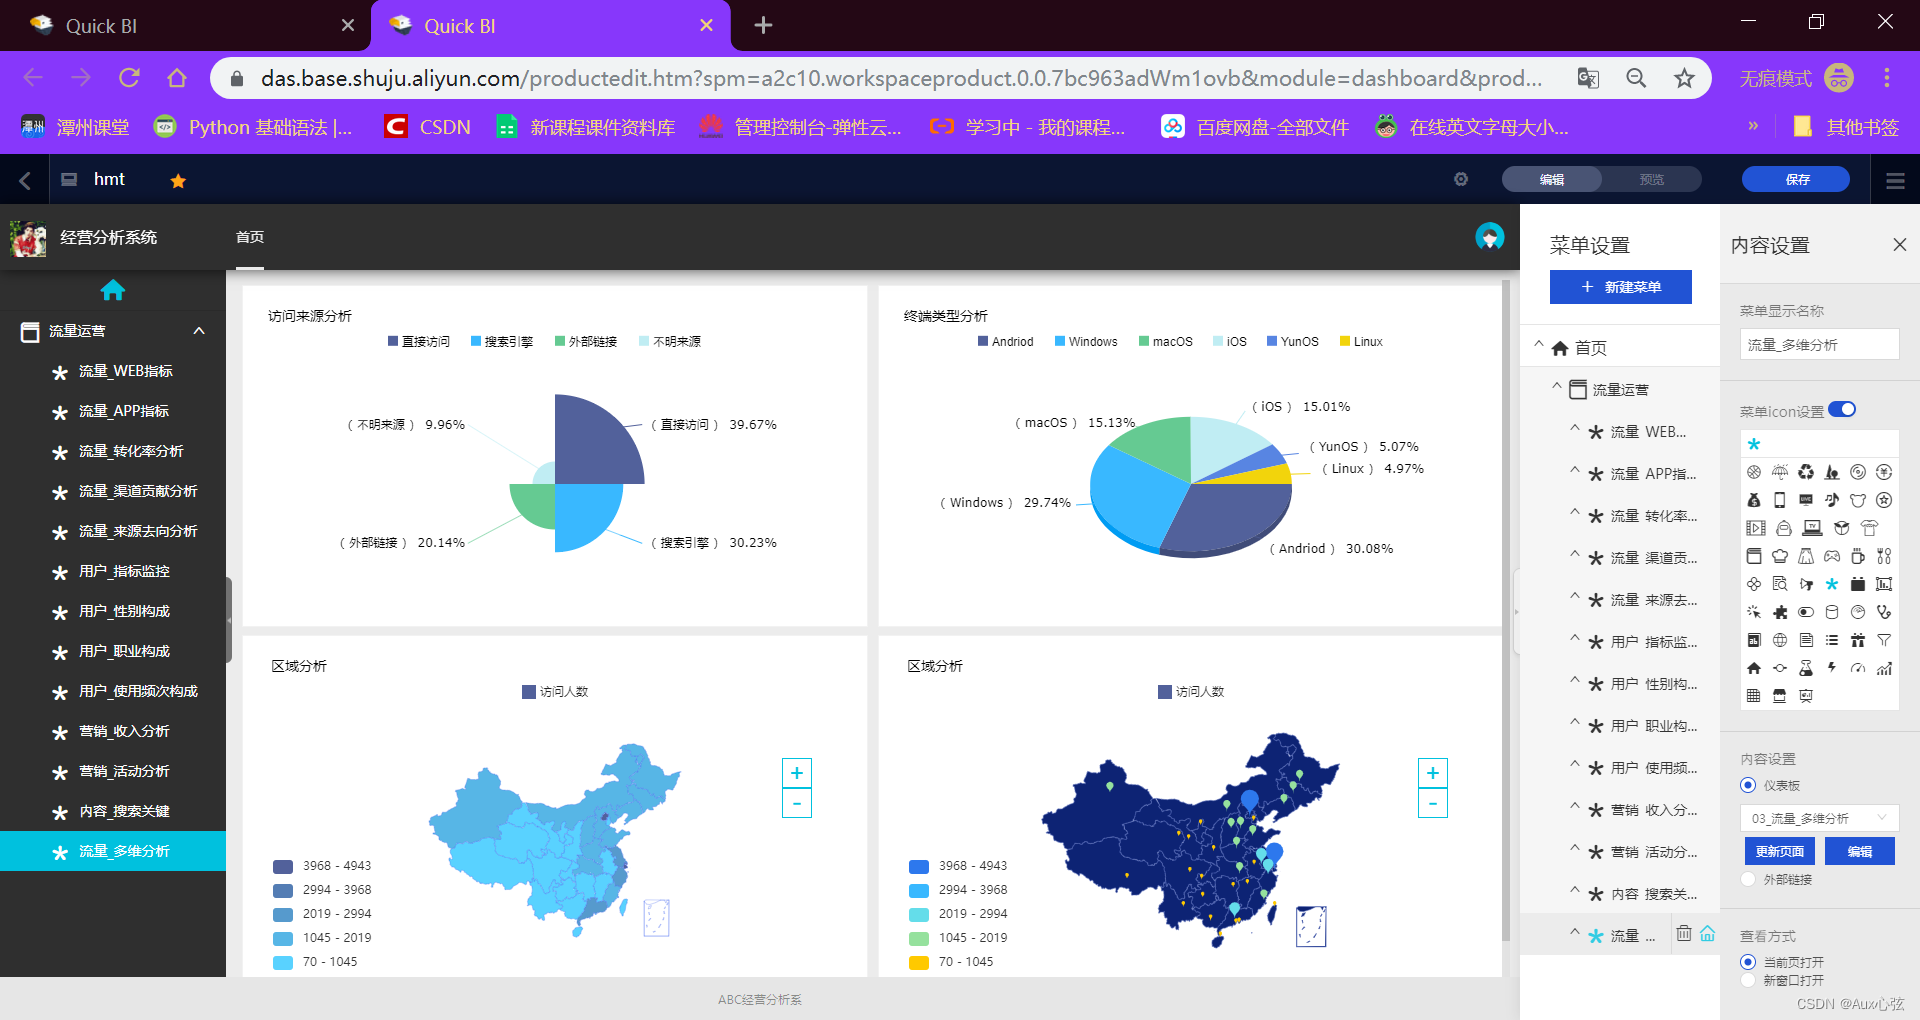This screenshot has height=1020, width=1920.
Task: Choose the globe icon from the icon picker
Action: point(1778,639)
